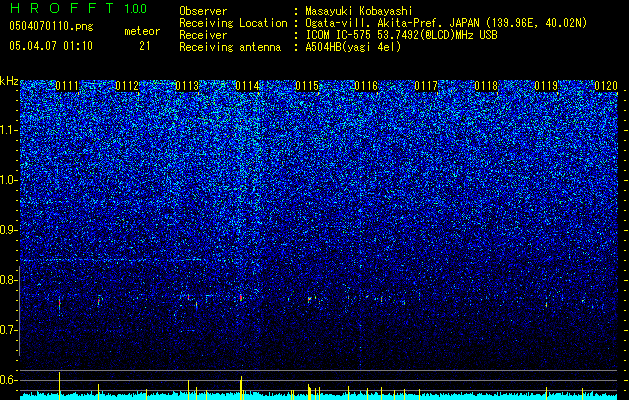Click the Receiving Location label
This screenshot has height=400, width=629.
click(233, 23)
